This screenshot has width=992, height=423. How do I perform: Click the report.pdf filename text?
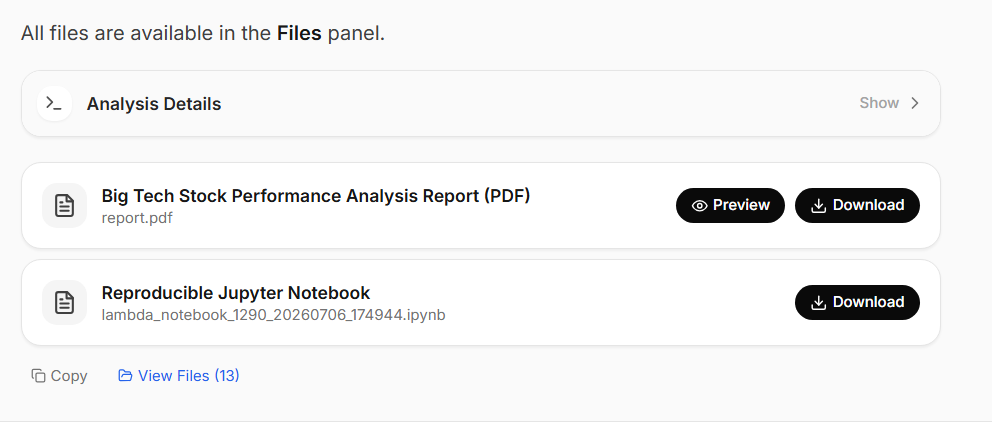[137, 218]
